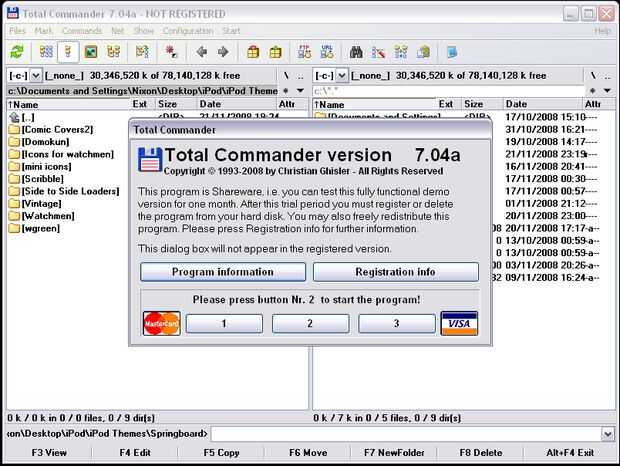
Task: Go forward with the right arrow icon
Action: [223, 52]
